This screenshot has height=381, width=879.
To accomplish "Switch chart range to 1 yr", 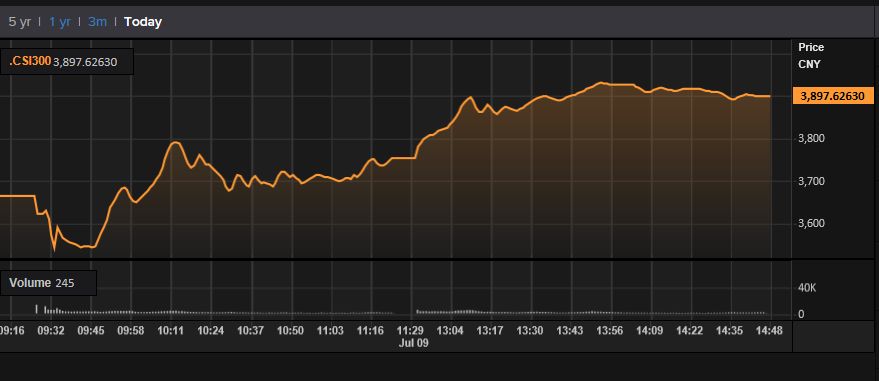I will pos(59,22).
